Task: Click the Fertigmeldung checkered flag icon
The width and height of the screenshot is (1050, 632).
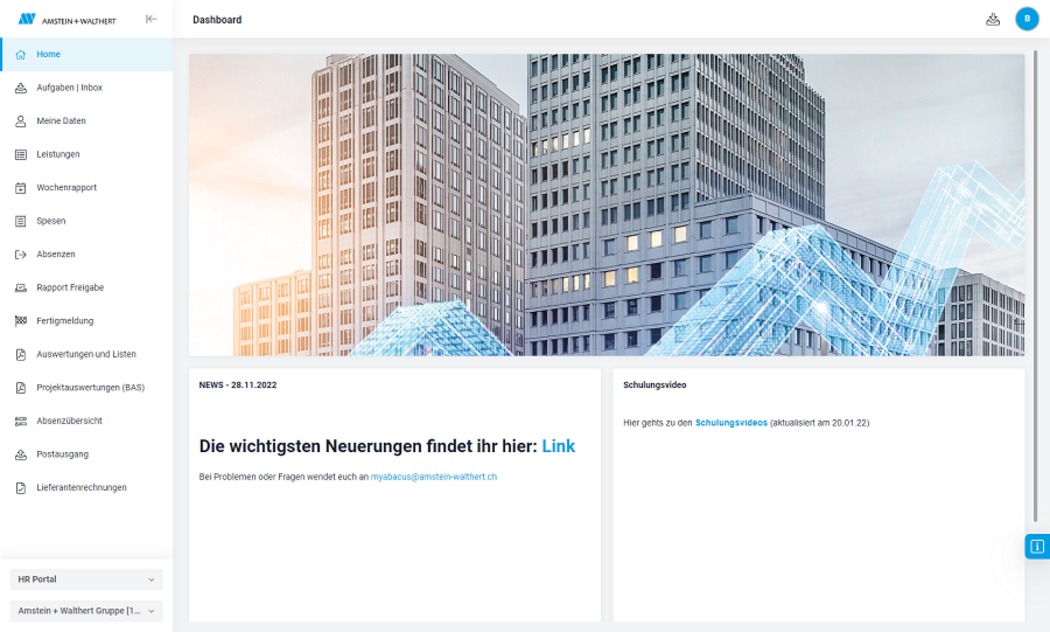Action: [21, 321]
